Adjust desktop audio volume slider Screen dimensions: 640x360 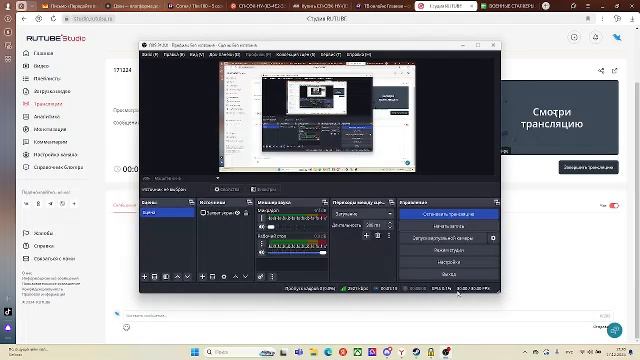tap(296, 253)
